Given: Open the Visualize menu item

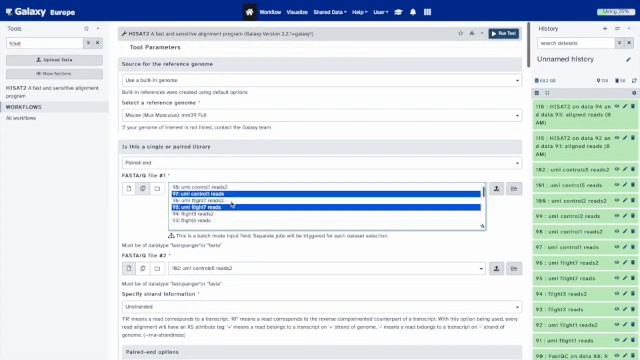Looking at the screenshot, I should (297, 12).
